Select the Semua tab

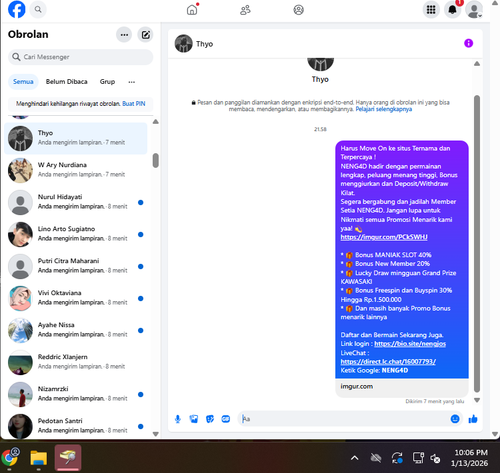pyautogui.click(x=23, y=82)
